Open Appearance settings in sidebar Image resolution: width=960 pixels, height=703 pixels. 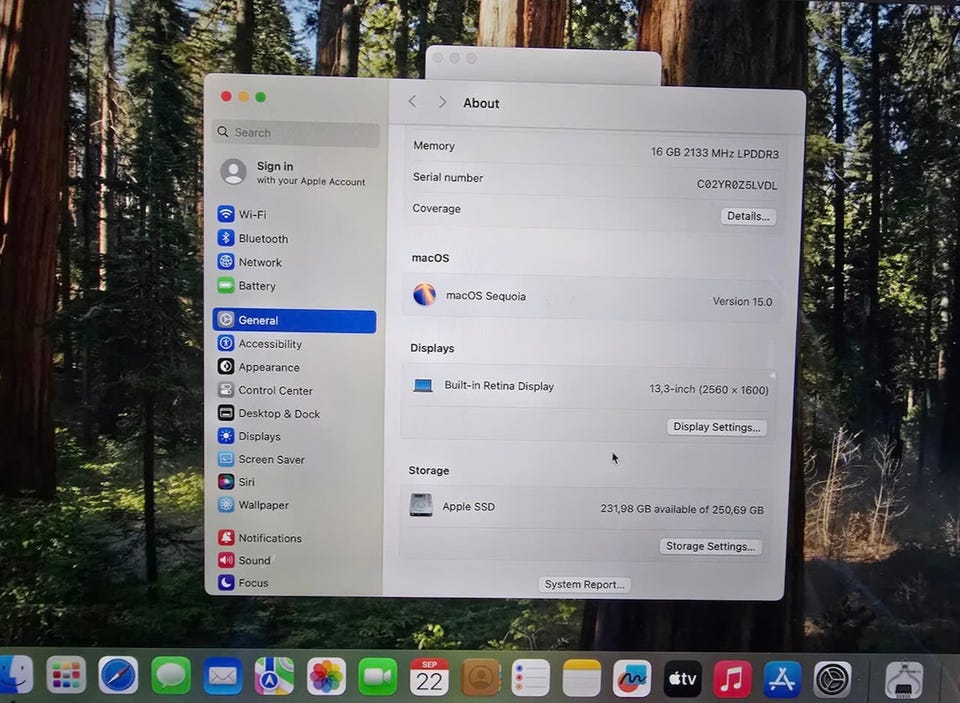(258, 367)
